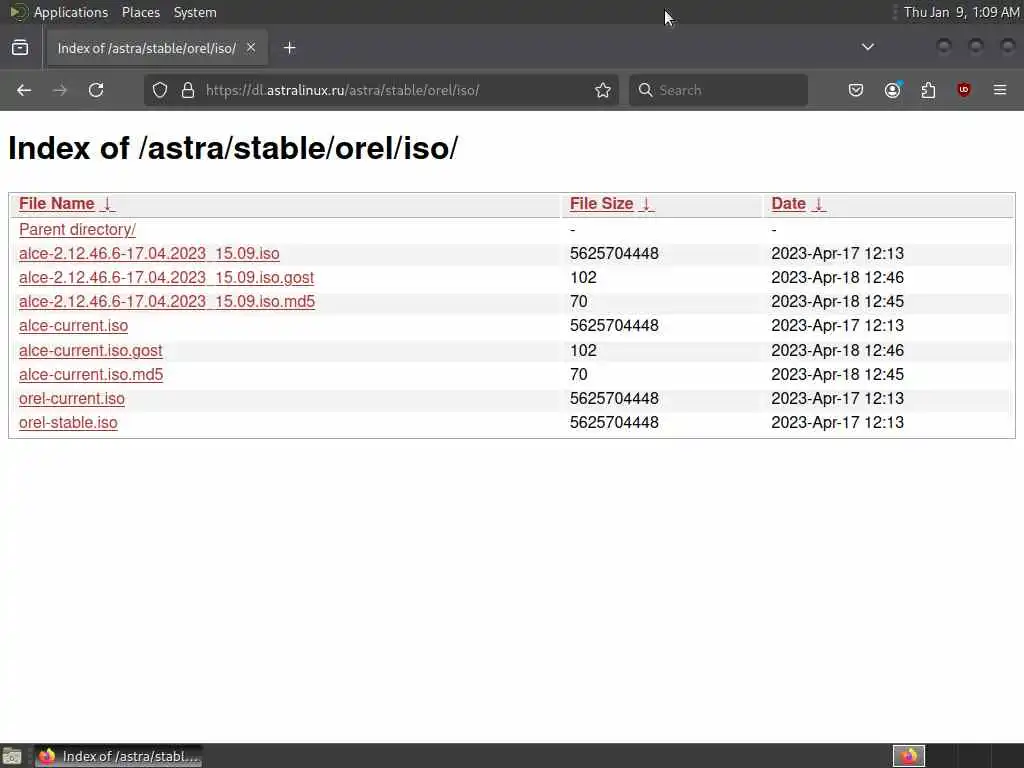Open the System menu
This screenshot has height=768, width=1024.
195,12
